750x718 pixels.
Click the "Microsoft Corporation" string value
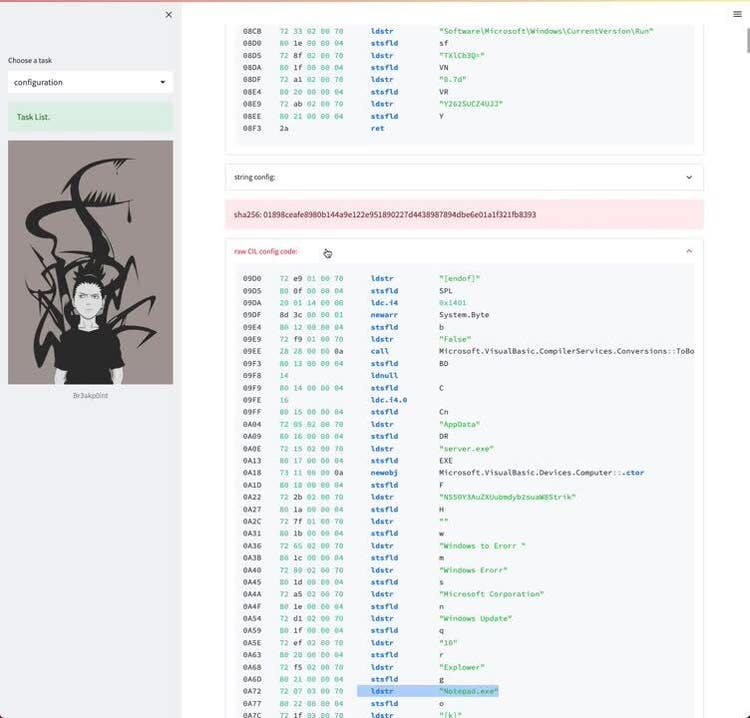coord(491,594)
